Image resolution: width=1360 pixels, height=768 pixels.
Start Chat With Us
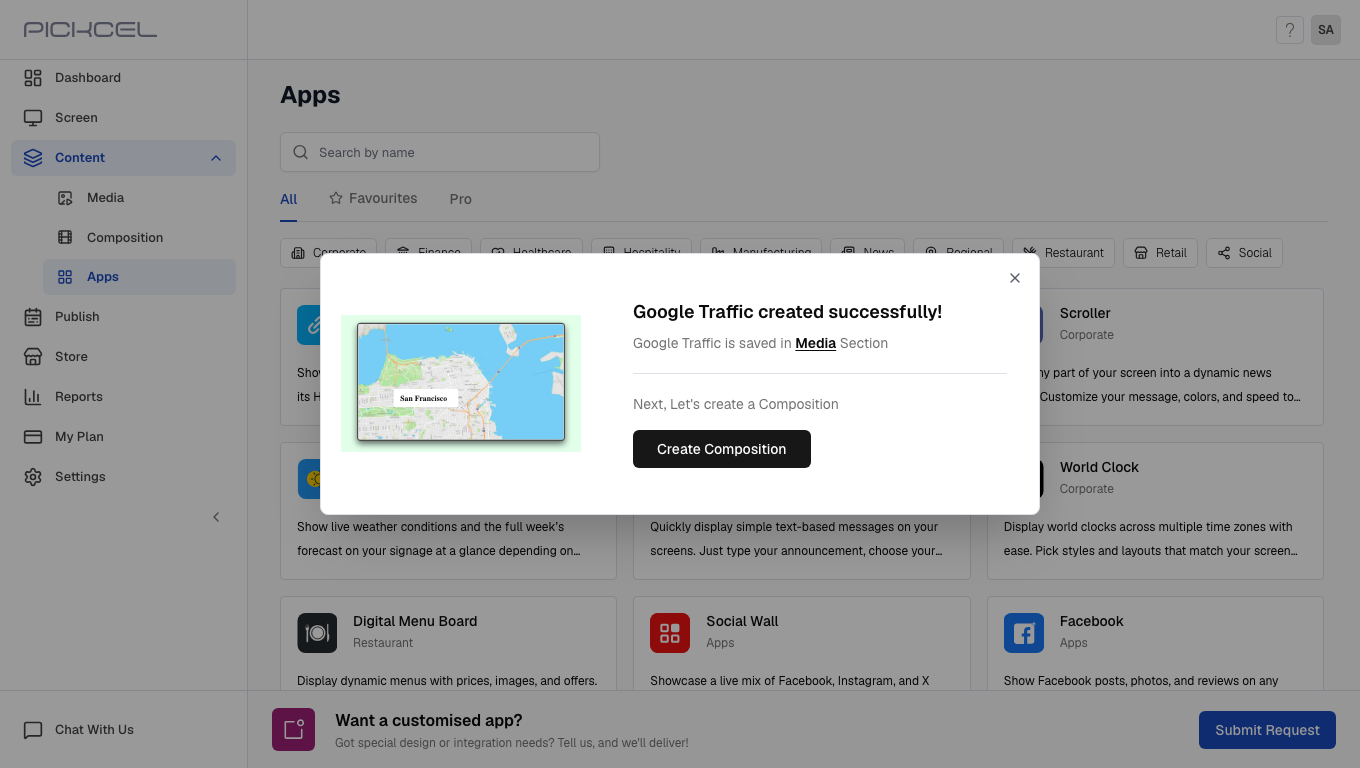(x=79, y=730)
